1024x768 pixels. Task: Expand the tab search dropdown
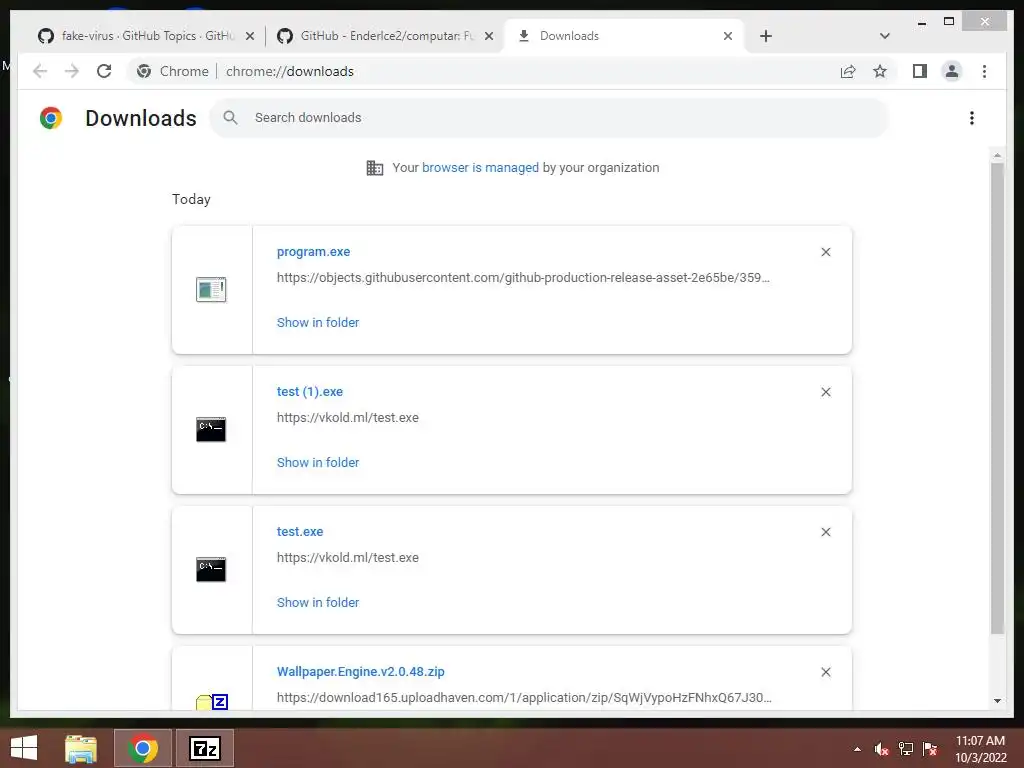(x=885, y=36)
